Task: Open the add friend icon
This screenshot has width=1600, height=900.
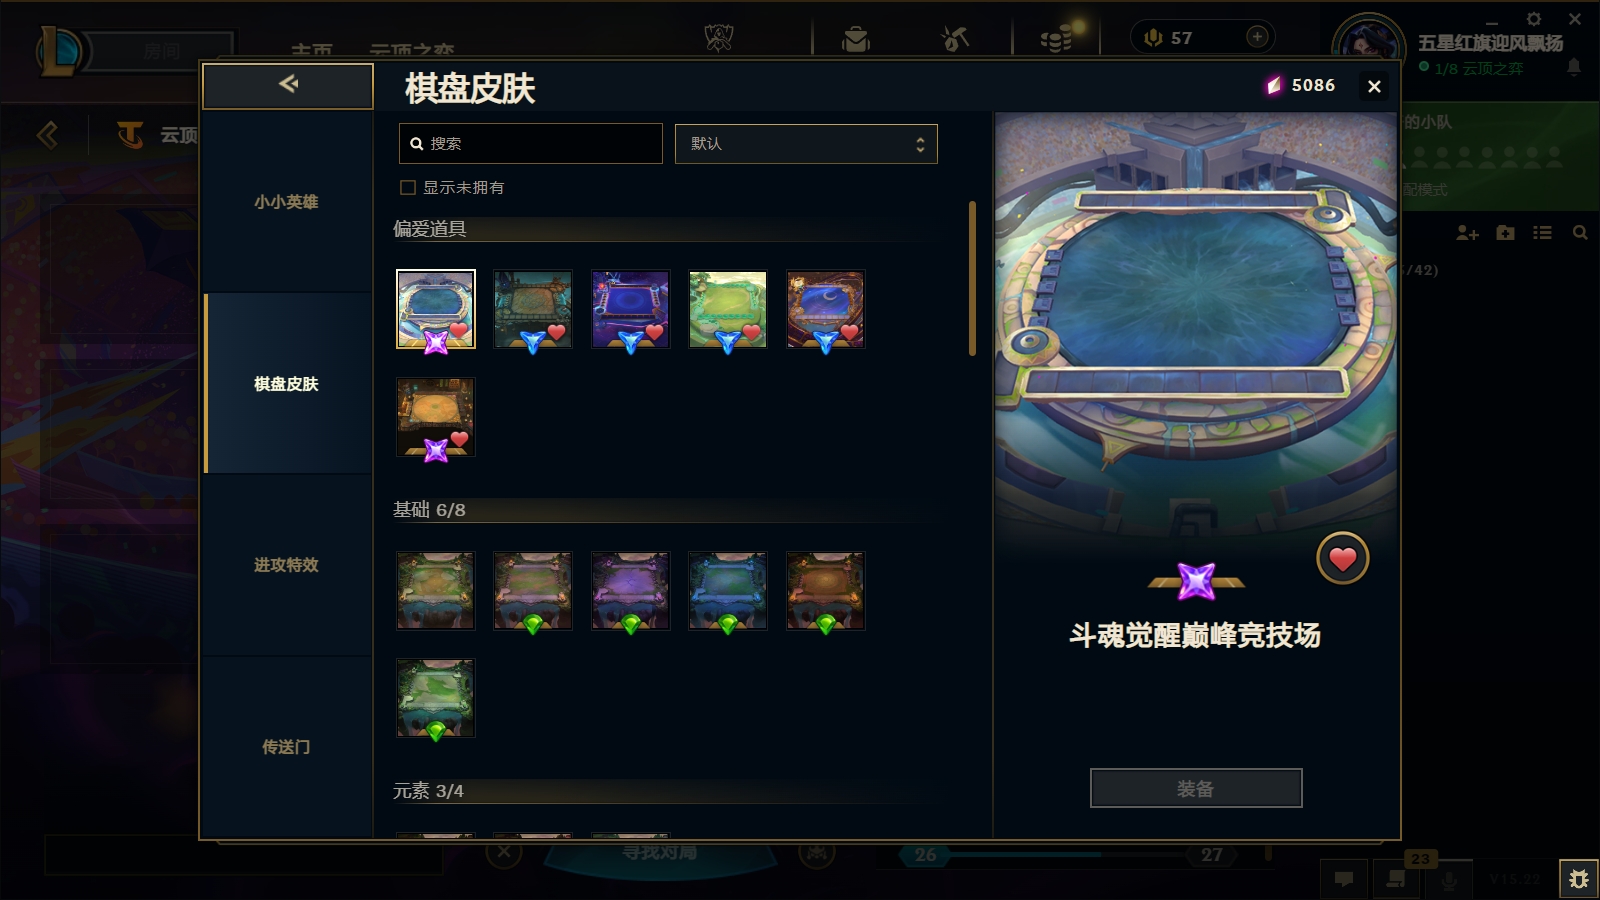Action: (x=1467, y=233)
